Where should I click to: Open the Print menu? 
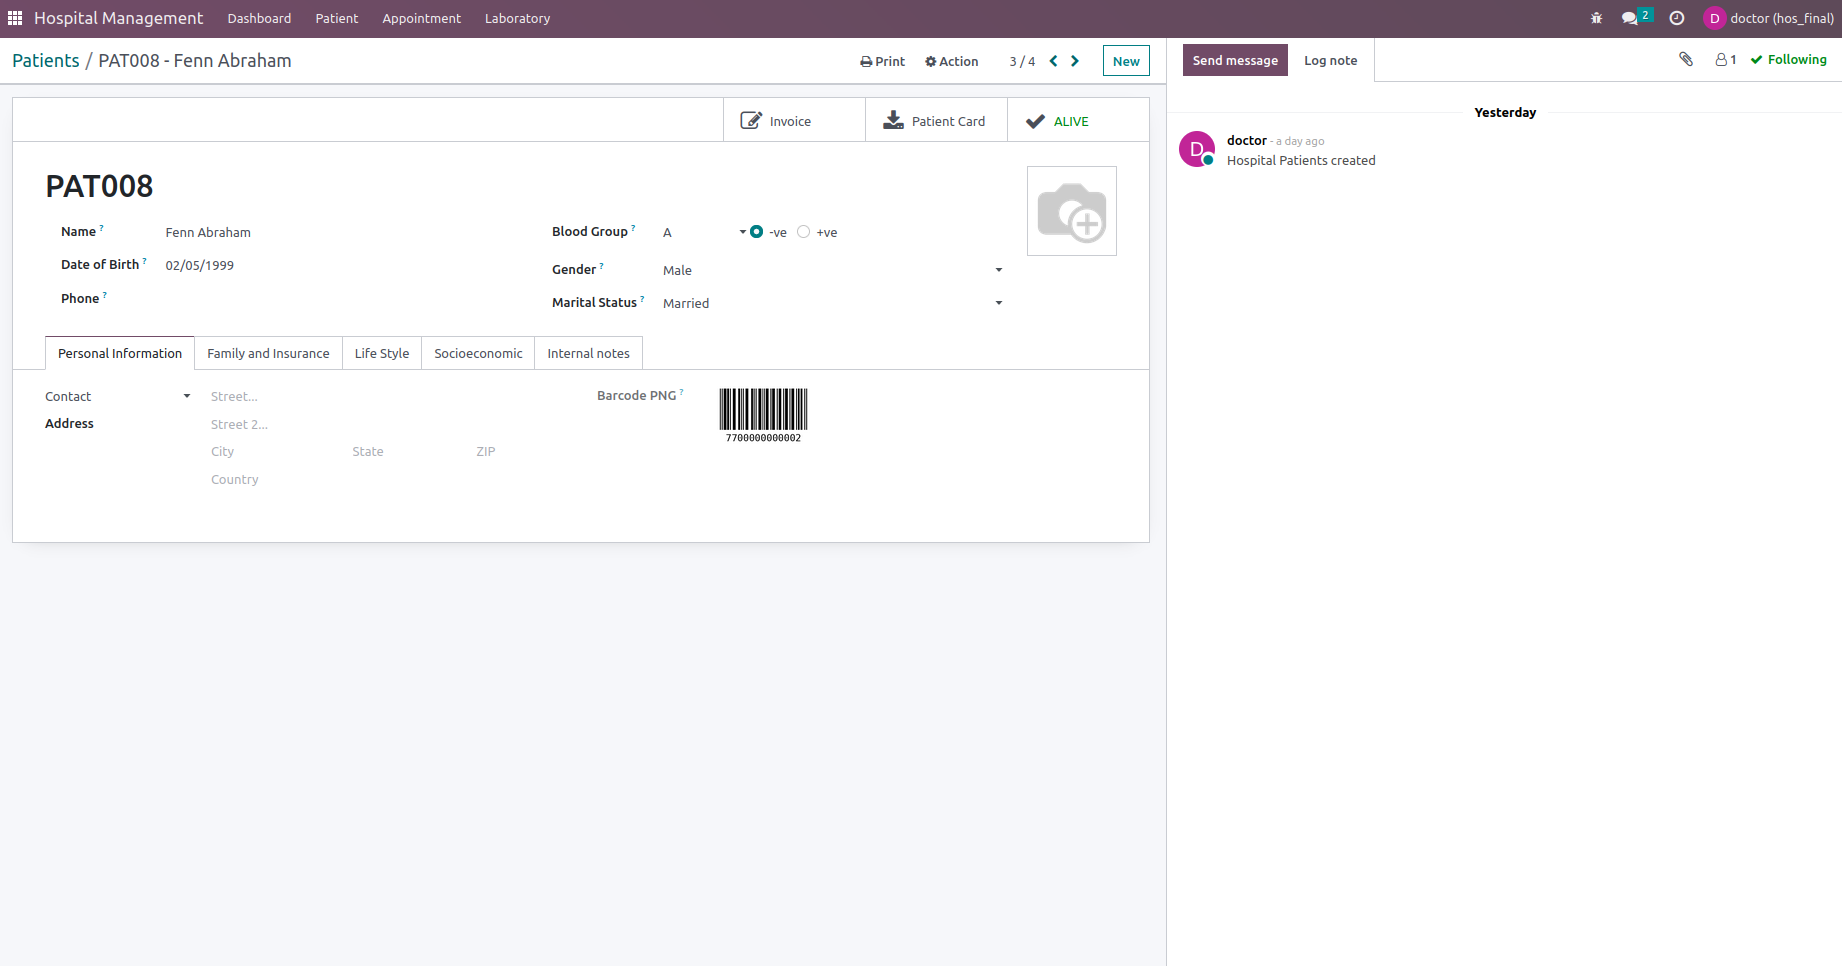882,61
